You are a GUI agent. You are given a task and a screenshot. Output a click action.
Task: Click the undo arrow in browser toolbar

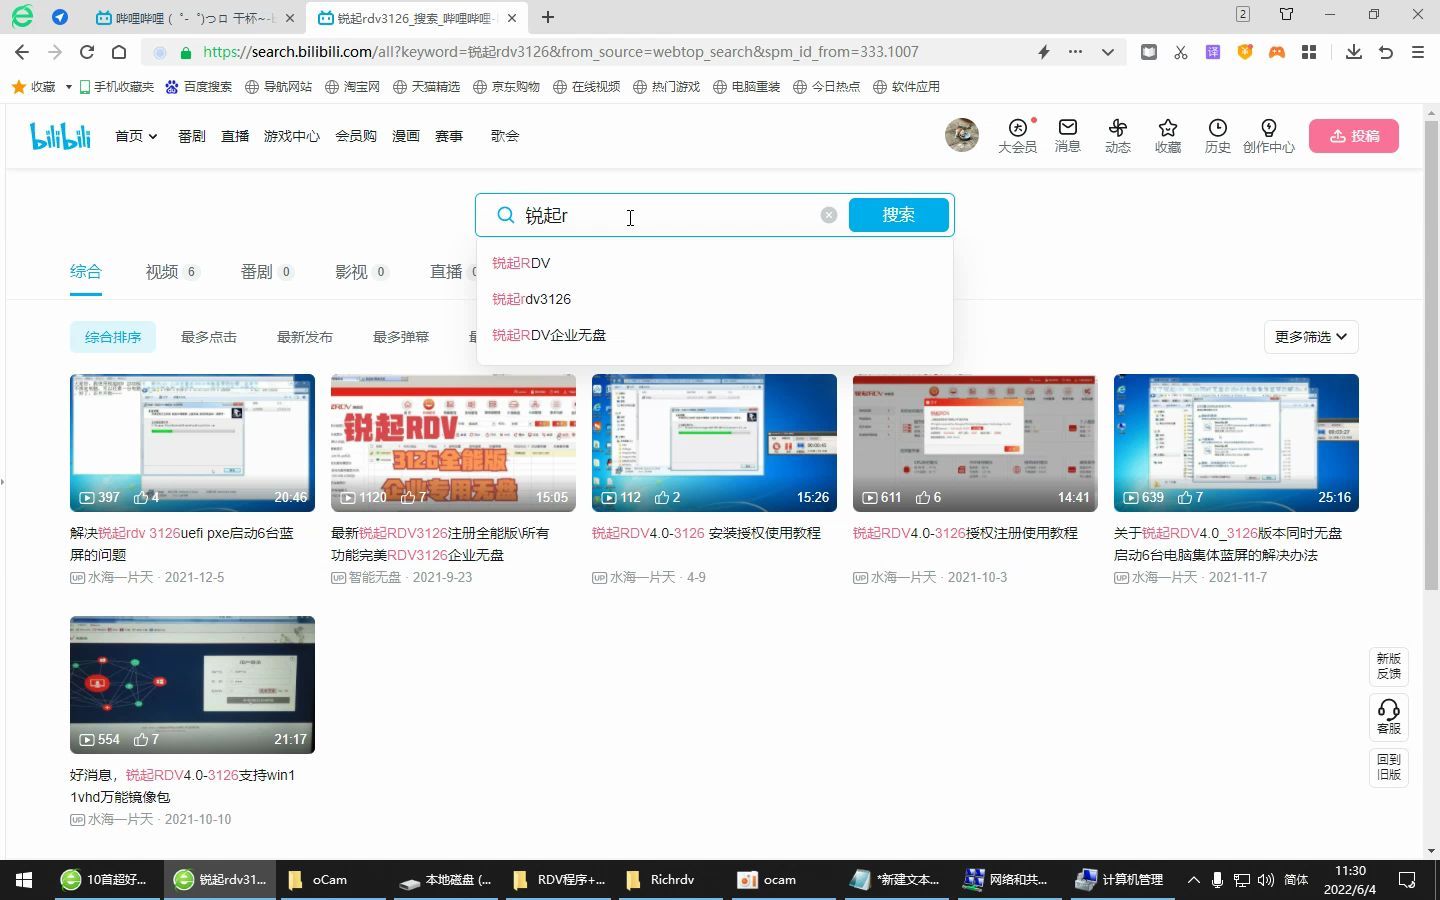pos(1385,52)
